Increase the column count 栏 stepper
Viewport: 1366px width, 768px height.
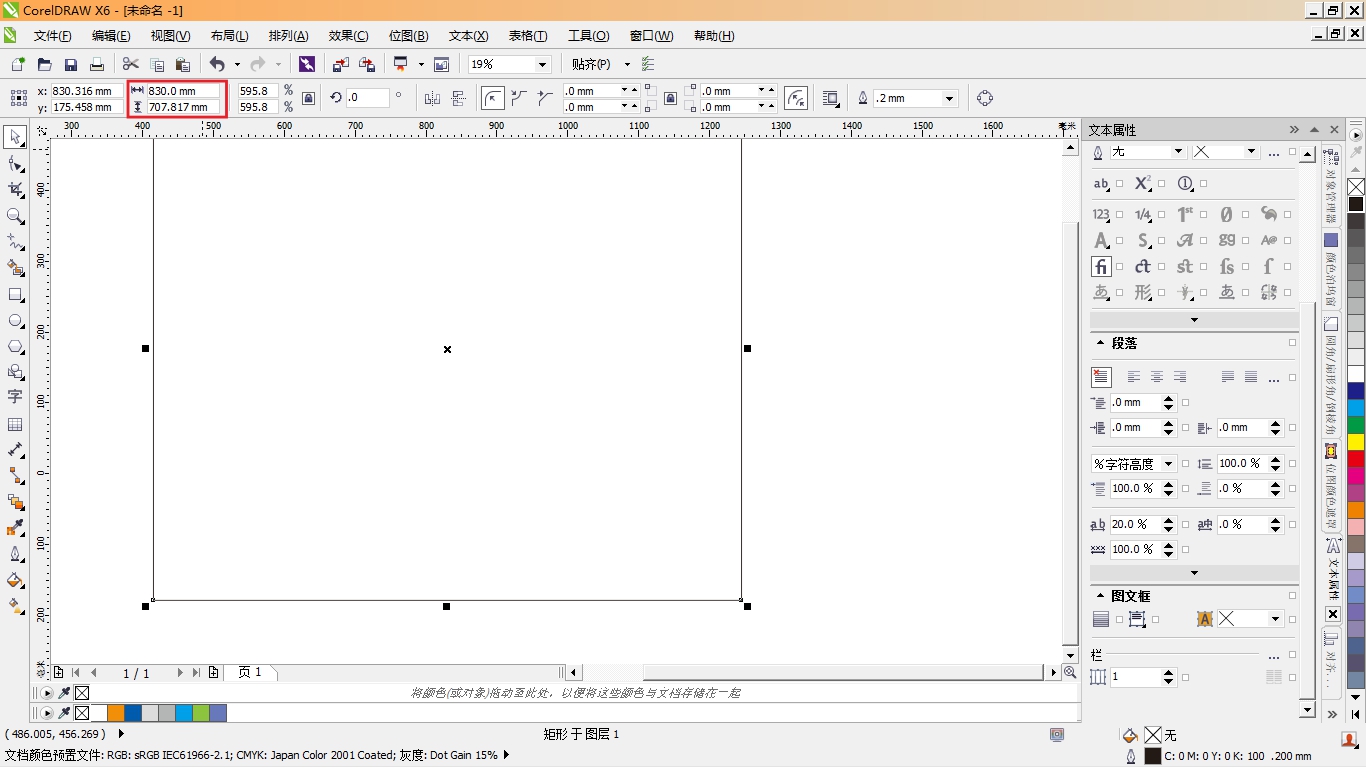point(1170,672)
